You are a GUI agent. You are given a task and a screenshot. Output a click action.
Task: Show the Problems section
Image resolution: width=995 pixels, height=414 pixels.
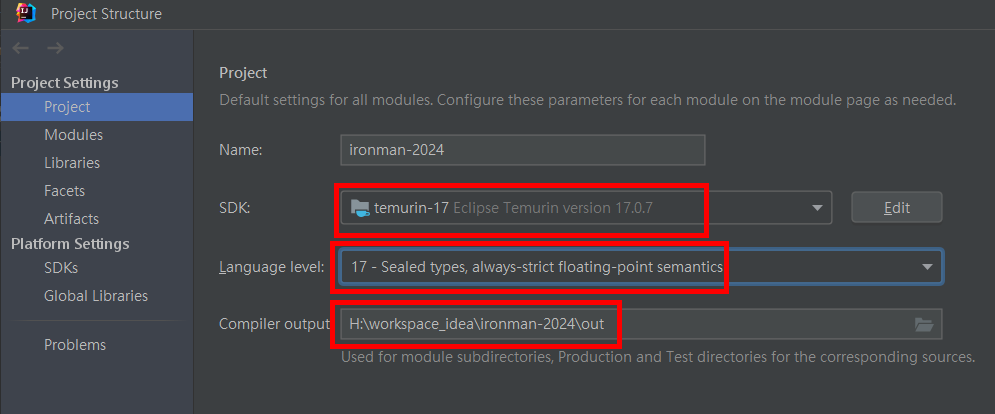75,345
